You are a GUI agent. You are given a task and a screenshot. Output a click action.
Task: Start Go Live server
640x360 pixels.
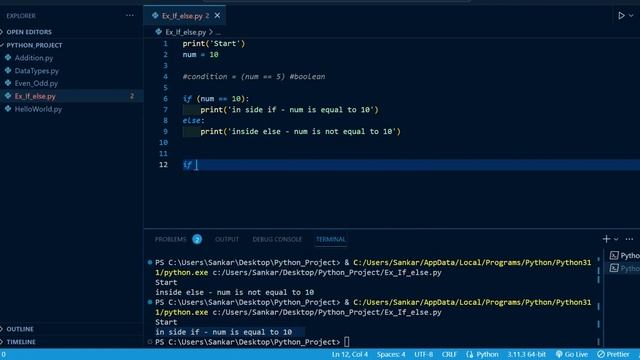[x=572, y=354]
